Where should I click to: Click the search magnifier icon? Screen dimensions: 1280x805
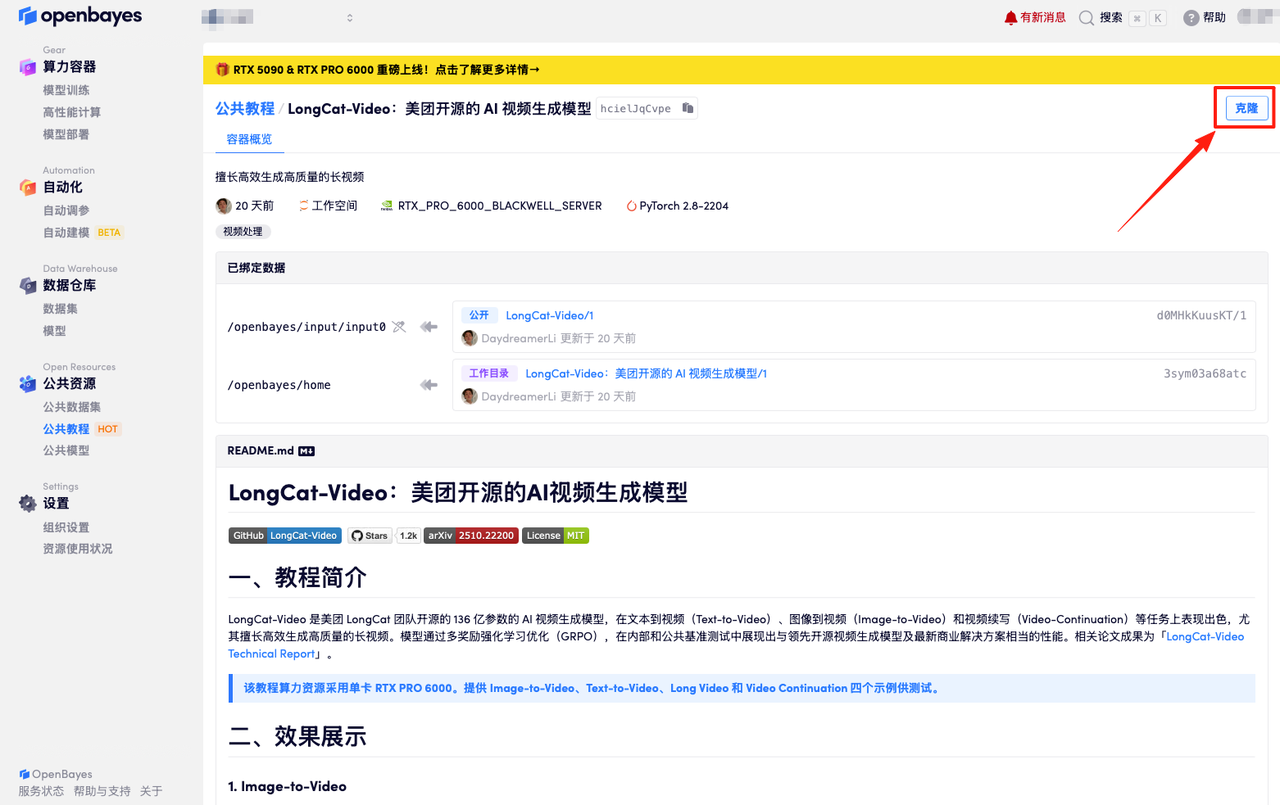click(x=1086, y=18)
